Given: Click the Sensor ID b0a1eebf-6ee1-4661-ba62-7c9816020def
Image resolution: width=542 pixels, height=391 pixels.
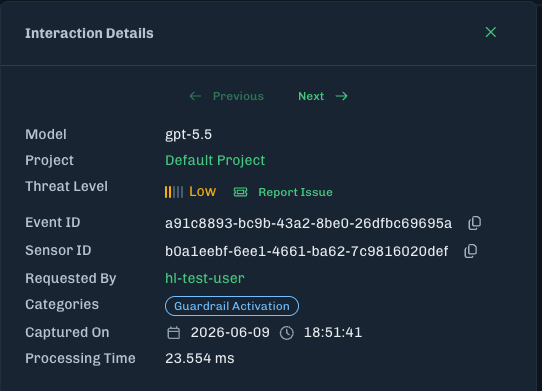Looking at the screenshot, I should click(x=307, y=251).
